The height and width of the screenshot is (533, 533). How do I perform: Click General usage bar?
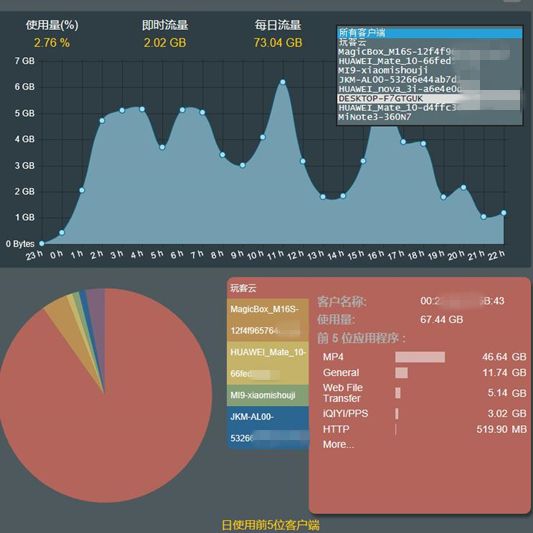[x=401, y=373]
